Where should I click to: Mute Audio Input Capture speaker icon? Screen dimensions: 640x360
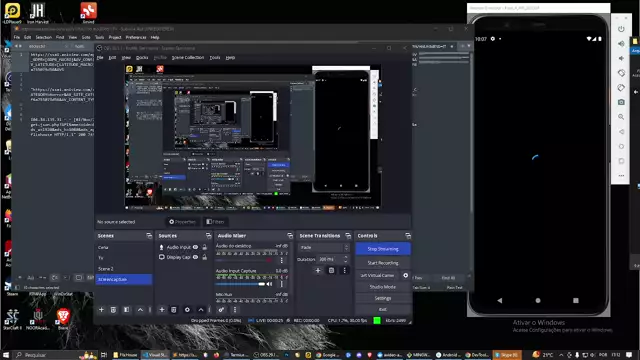click(269, 284)
